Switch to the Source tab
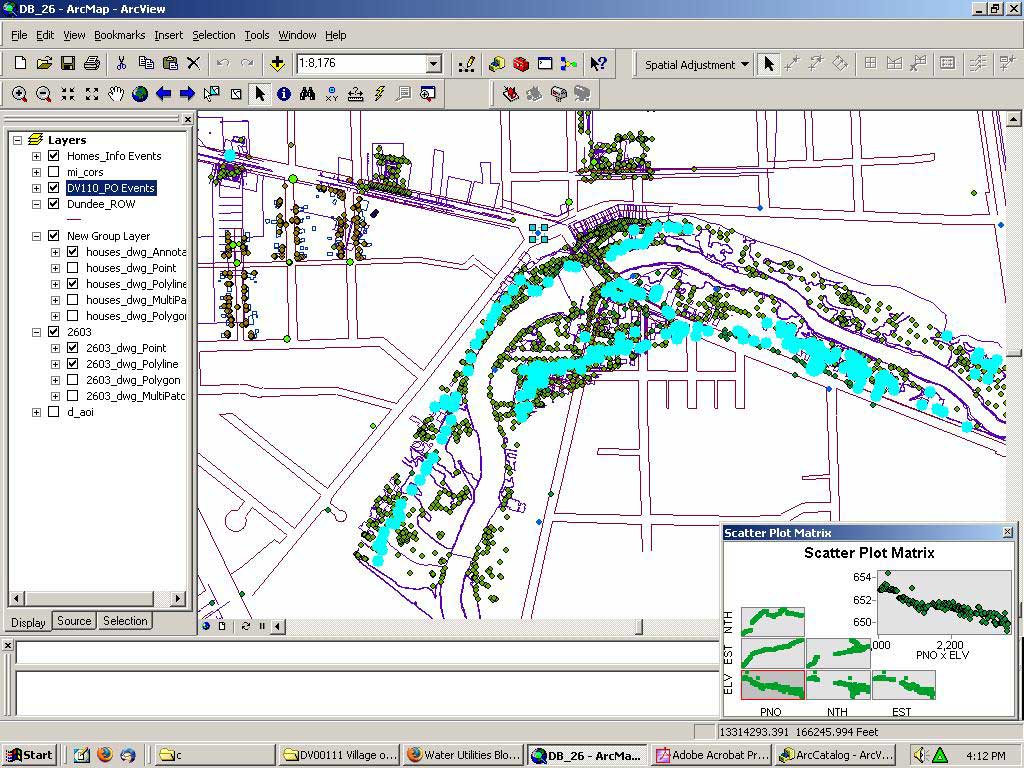 74,621
